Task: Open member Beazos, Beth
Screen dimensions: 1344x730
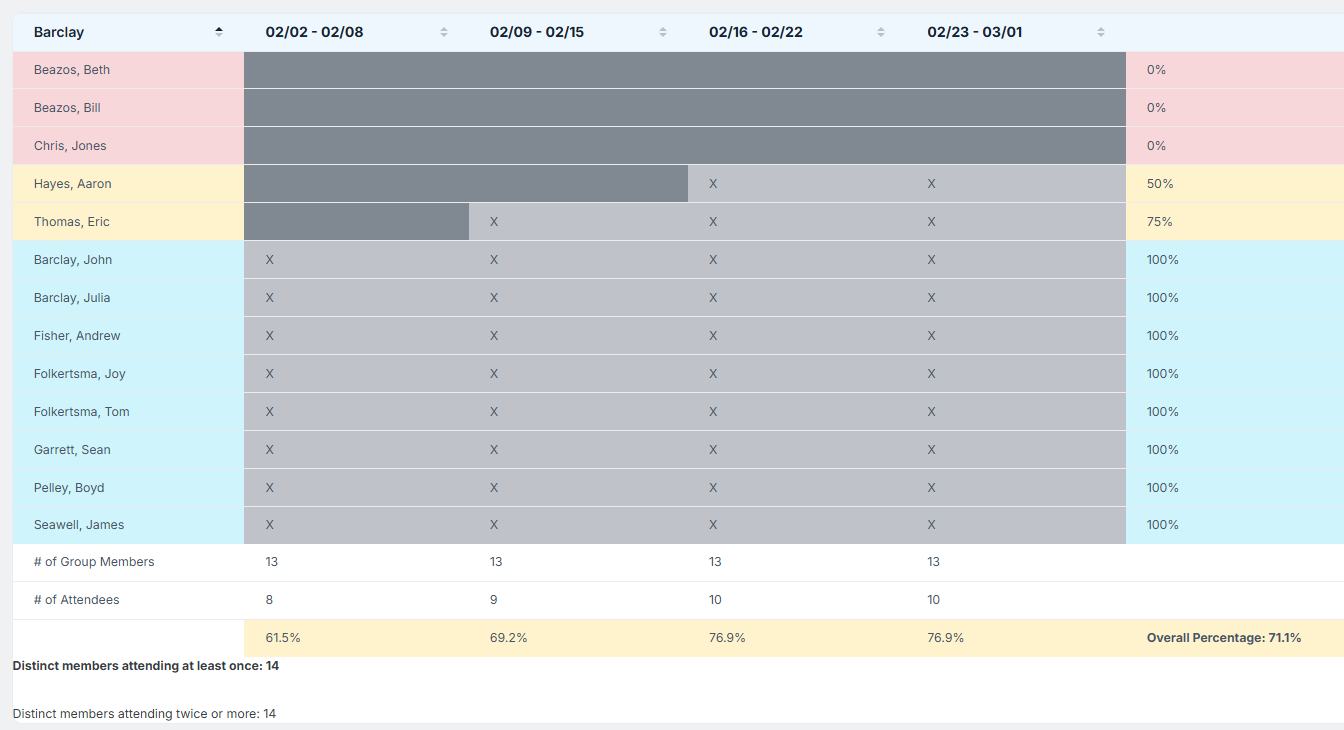Action: pyautogui.click(x=72, y=70)
